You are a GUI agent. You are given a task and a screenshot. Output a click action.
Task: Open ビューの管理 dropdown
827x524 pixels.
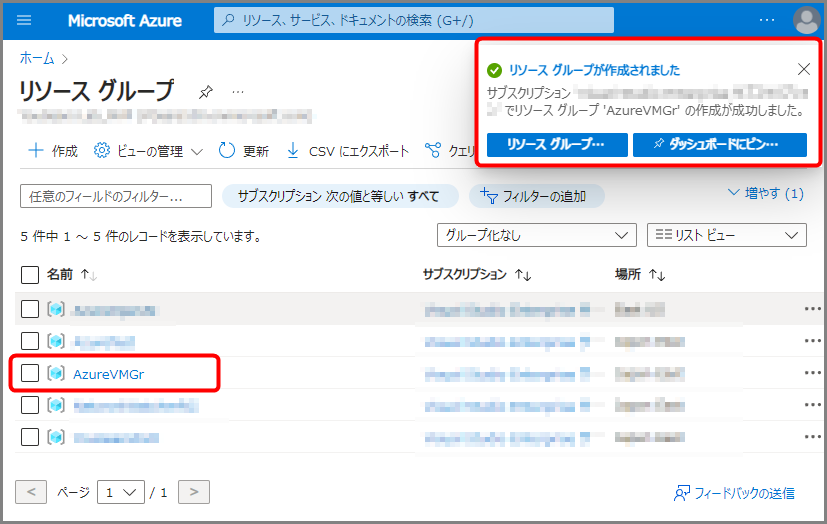click(x=148, y=151)
